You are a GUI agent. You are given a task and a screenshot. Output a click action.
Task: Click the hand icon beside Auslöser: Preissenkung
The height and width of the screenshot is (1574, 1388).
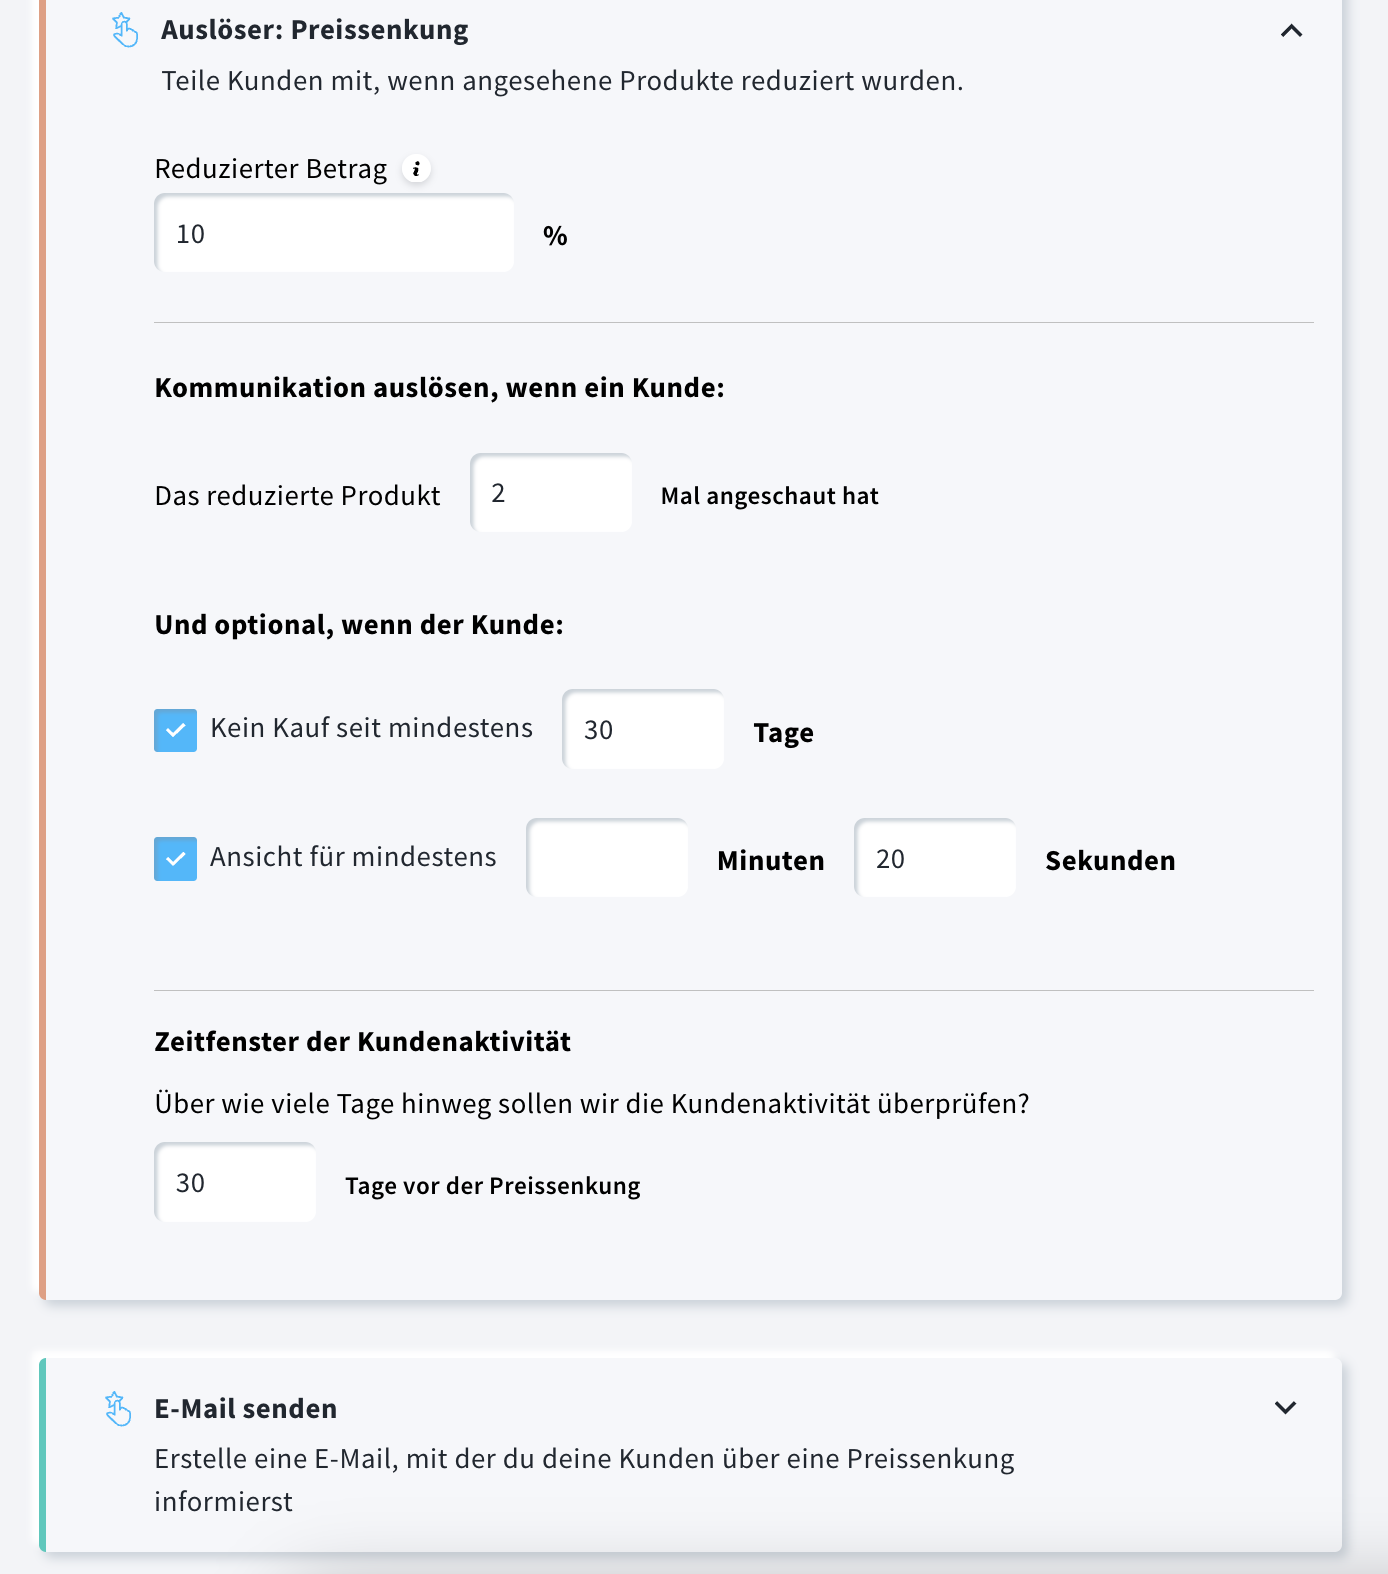pyautogui.click(x=125, y=30)
